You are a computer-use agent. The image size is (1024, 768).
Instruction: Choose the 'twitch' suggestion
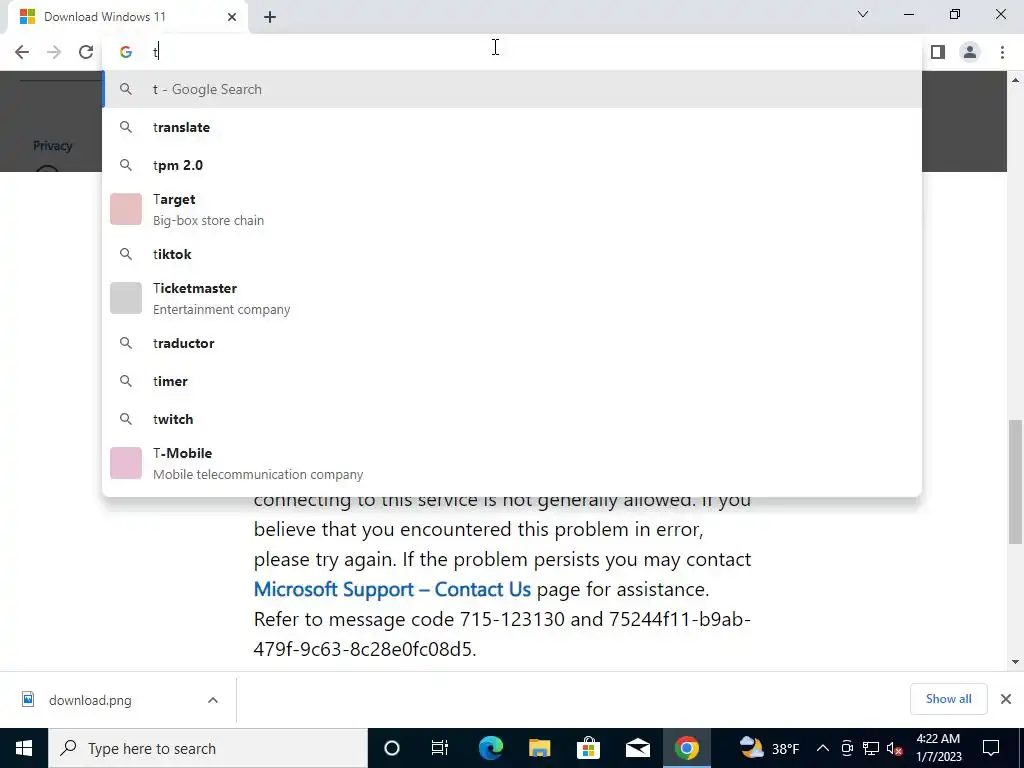(x=512, y=419)
